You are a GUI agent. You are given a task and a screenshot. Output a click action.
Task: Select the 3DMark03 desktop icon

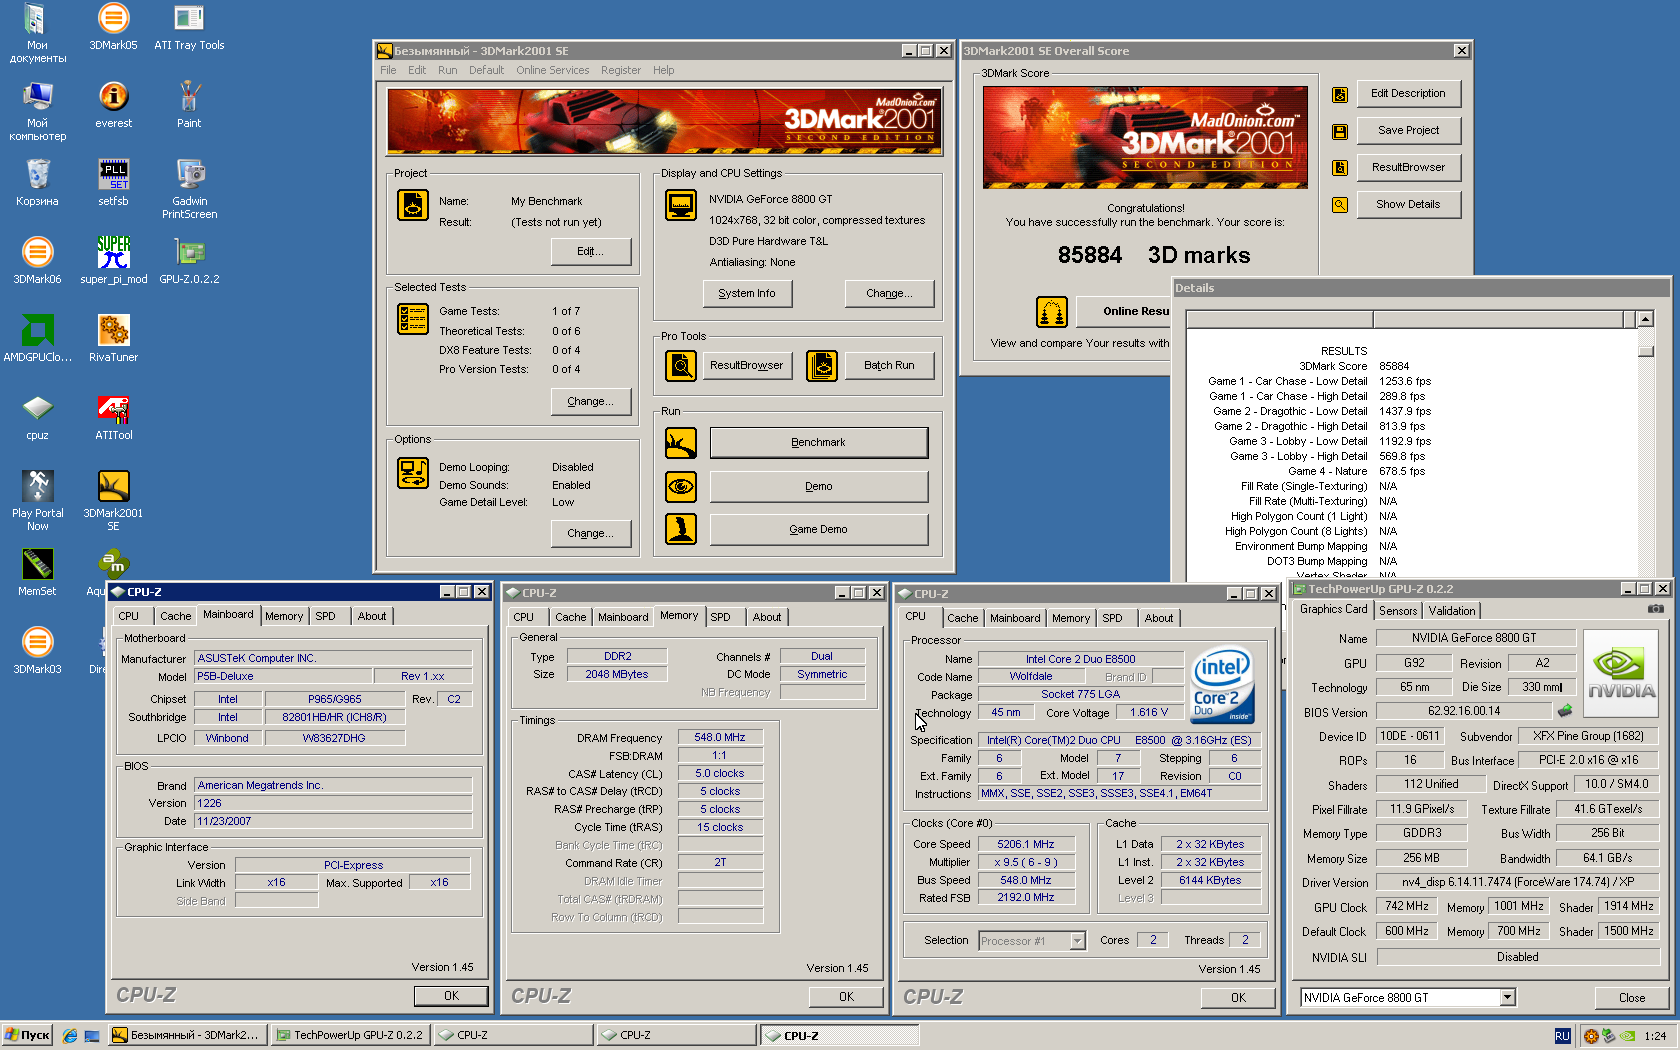coord(37,651)
